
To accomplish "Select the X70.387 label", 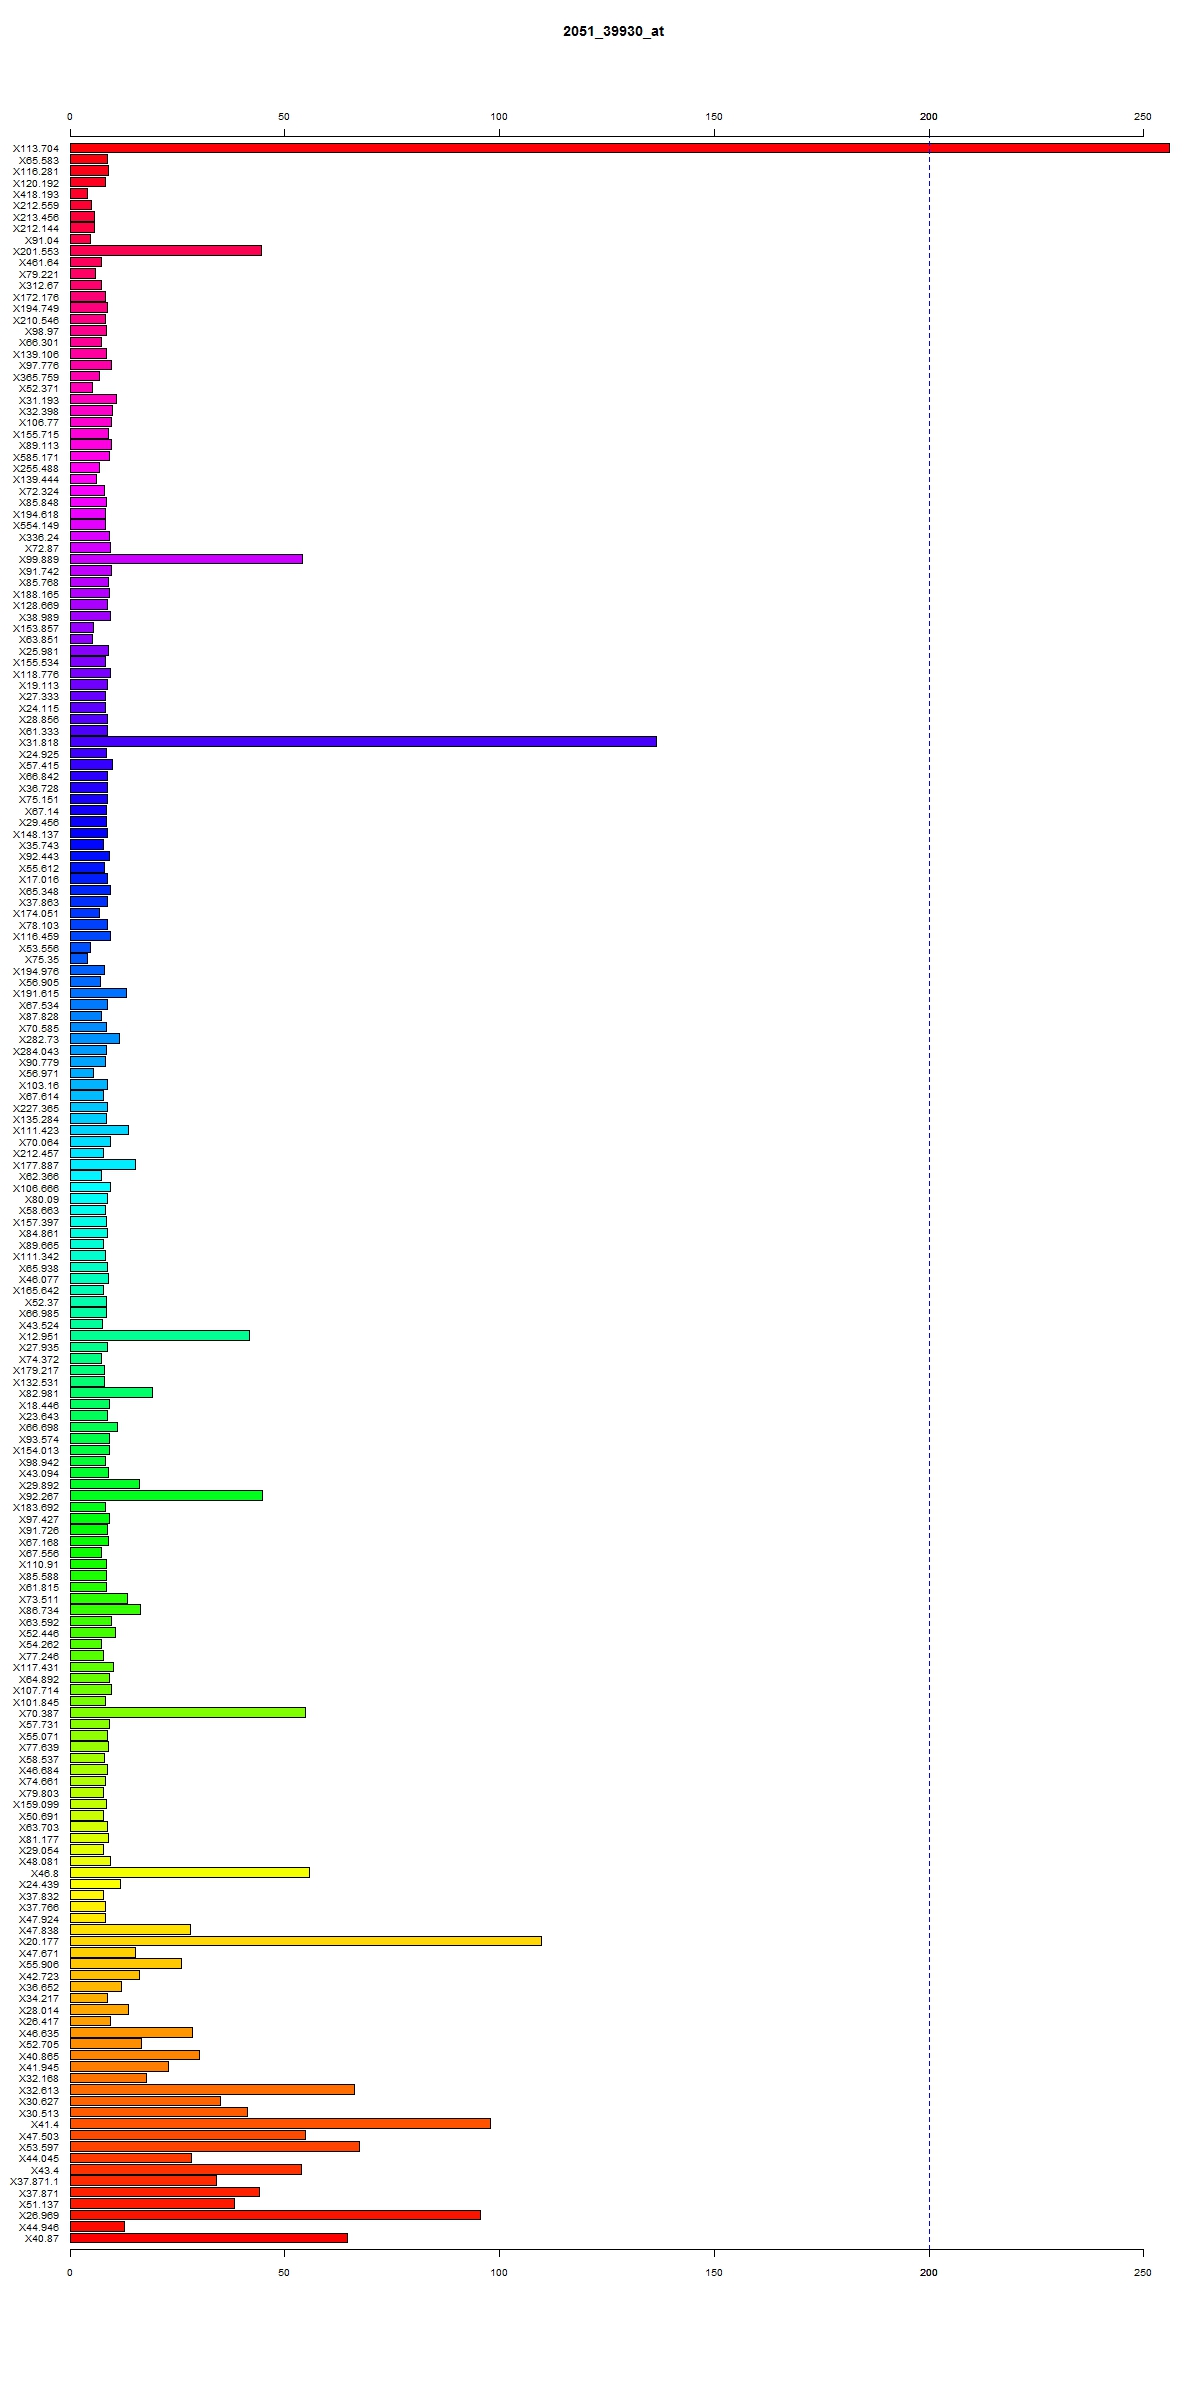I will click(x=39, y=1713).
